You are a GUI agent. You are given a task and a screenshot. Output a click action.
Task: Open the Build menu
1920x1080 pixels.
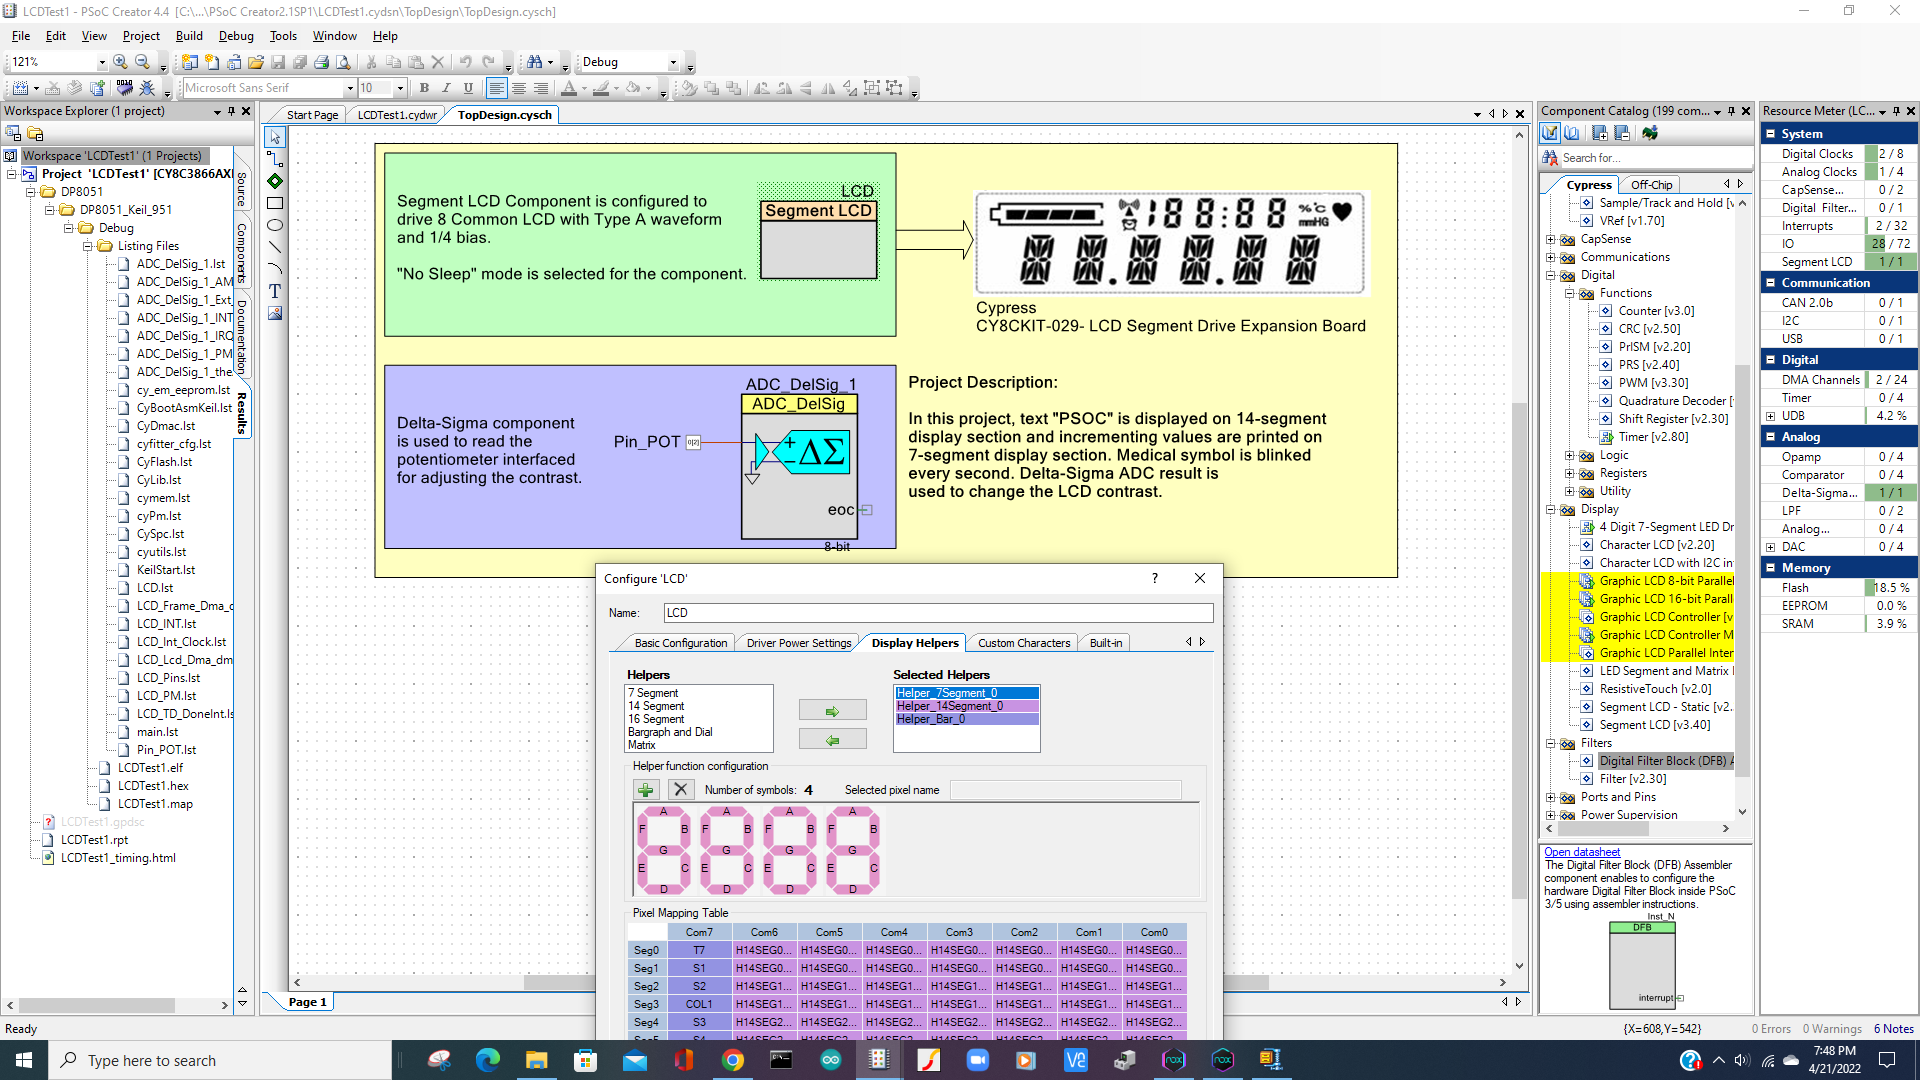pyautogui.click(x=189, y=36)
